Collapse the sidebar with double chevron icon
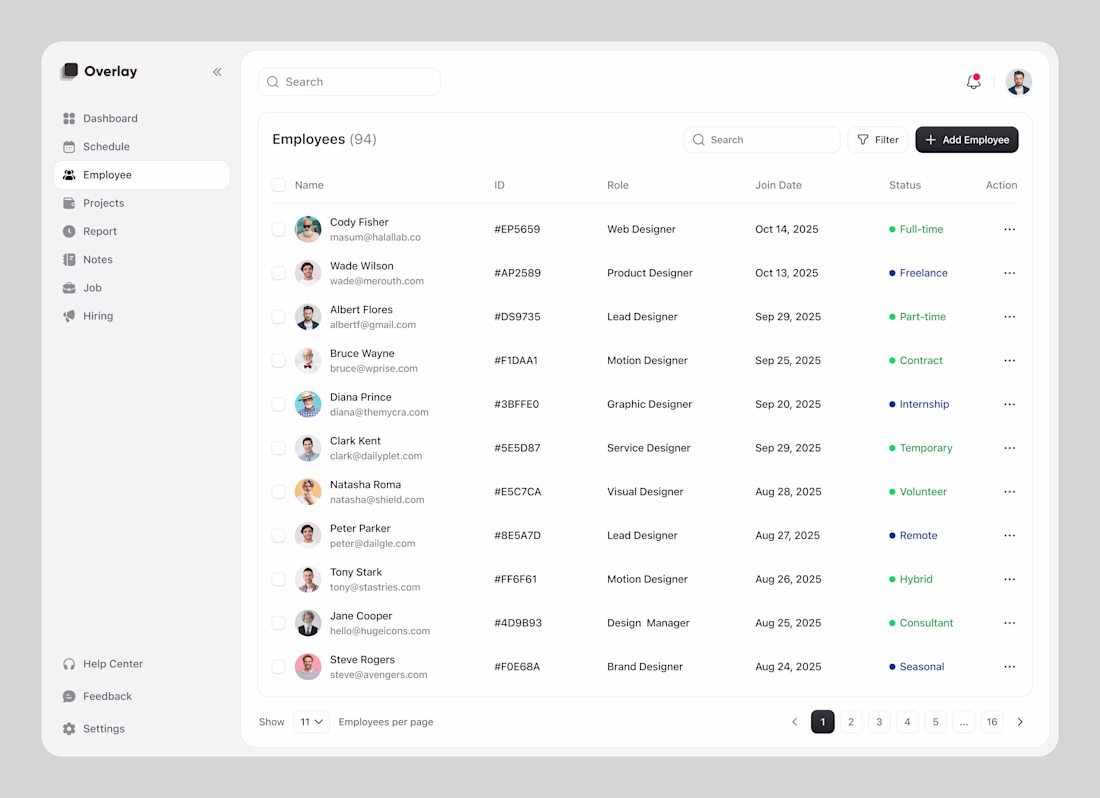This screenshot has width=1100, height=798. [x=217, y=72]
